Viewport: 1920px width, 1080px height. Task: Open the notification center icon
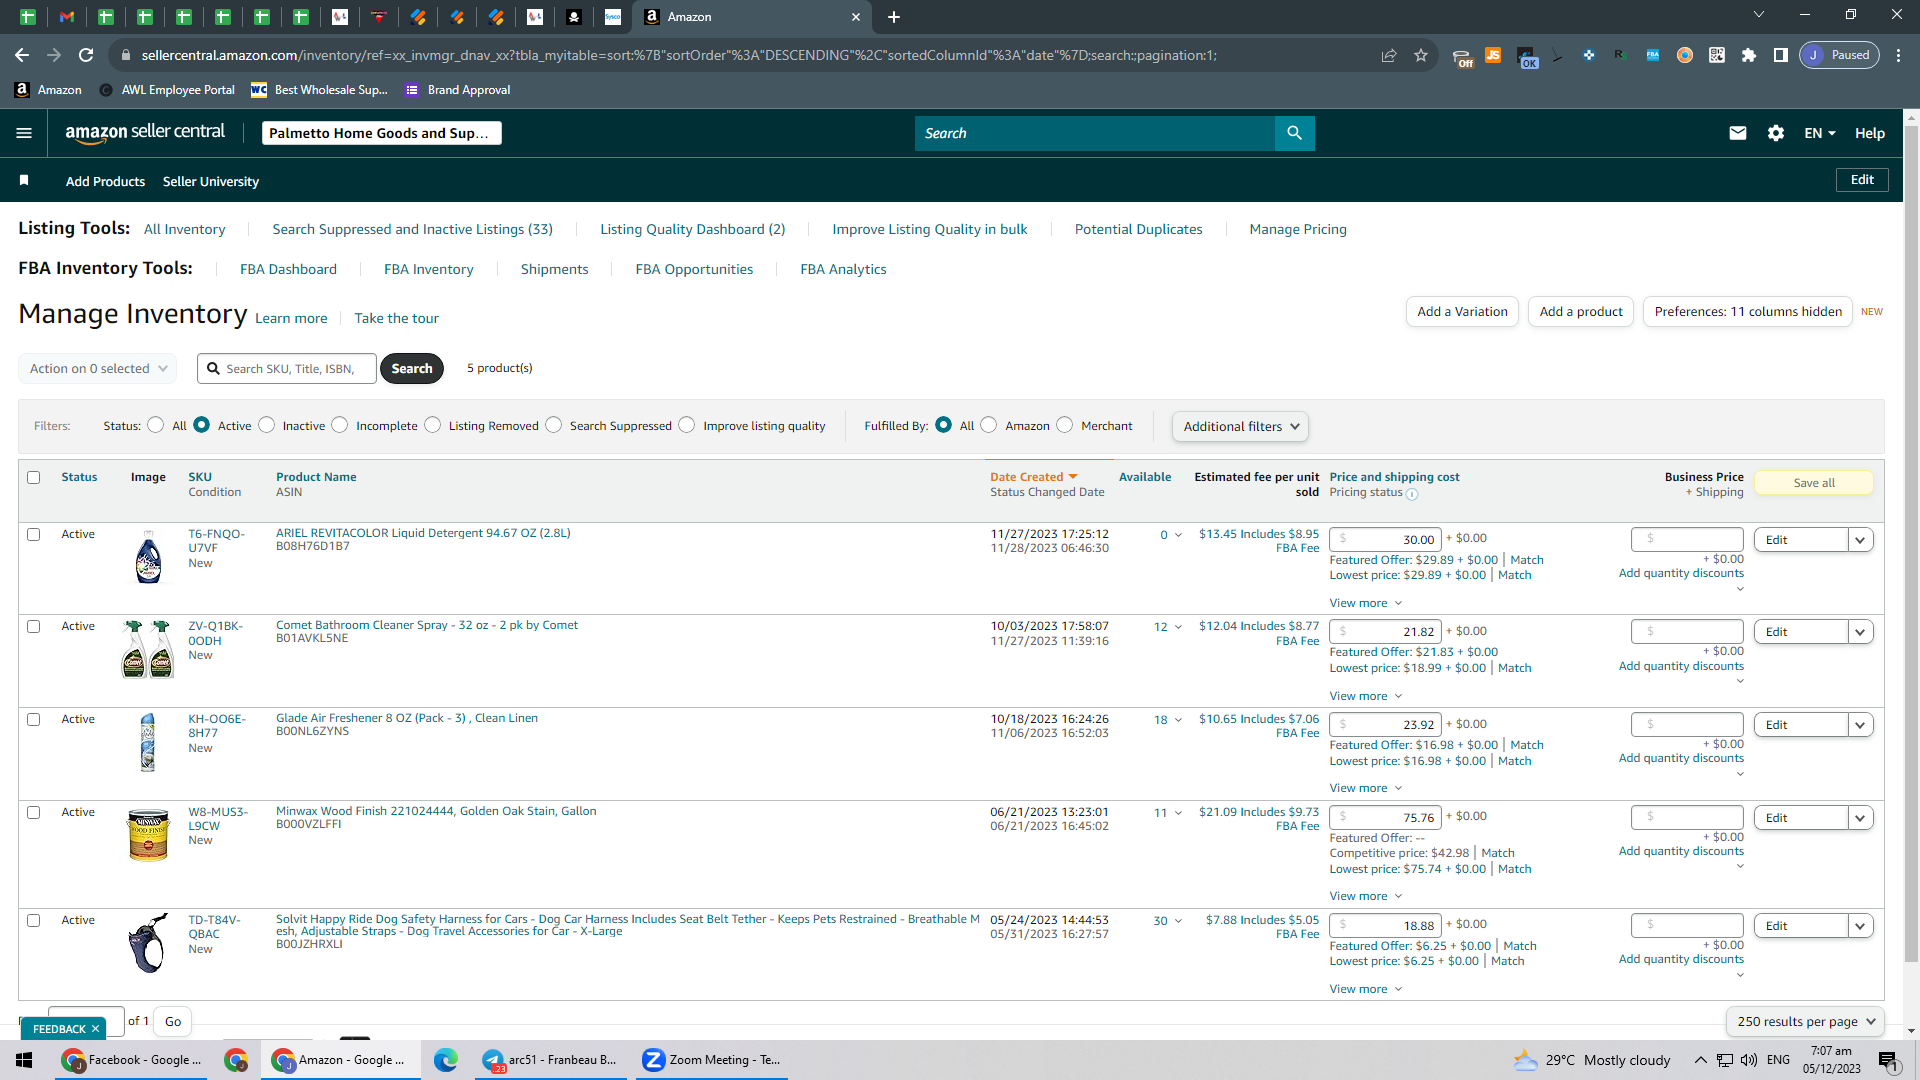[x=1888, y=1061]
